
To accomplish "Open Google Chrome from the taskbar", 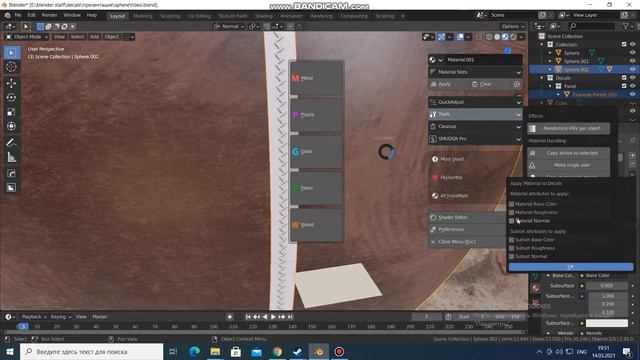I will (277, 351).
